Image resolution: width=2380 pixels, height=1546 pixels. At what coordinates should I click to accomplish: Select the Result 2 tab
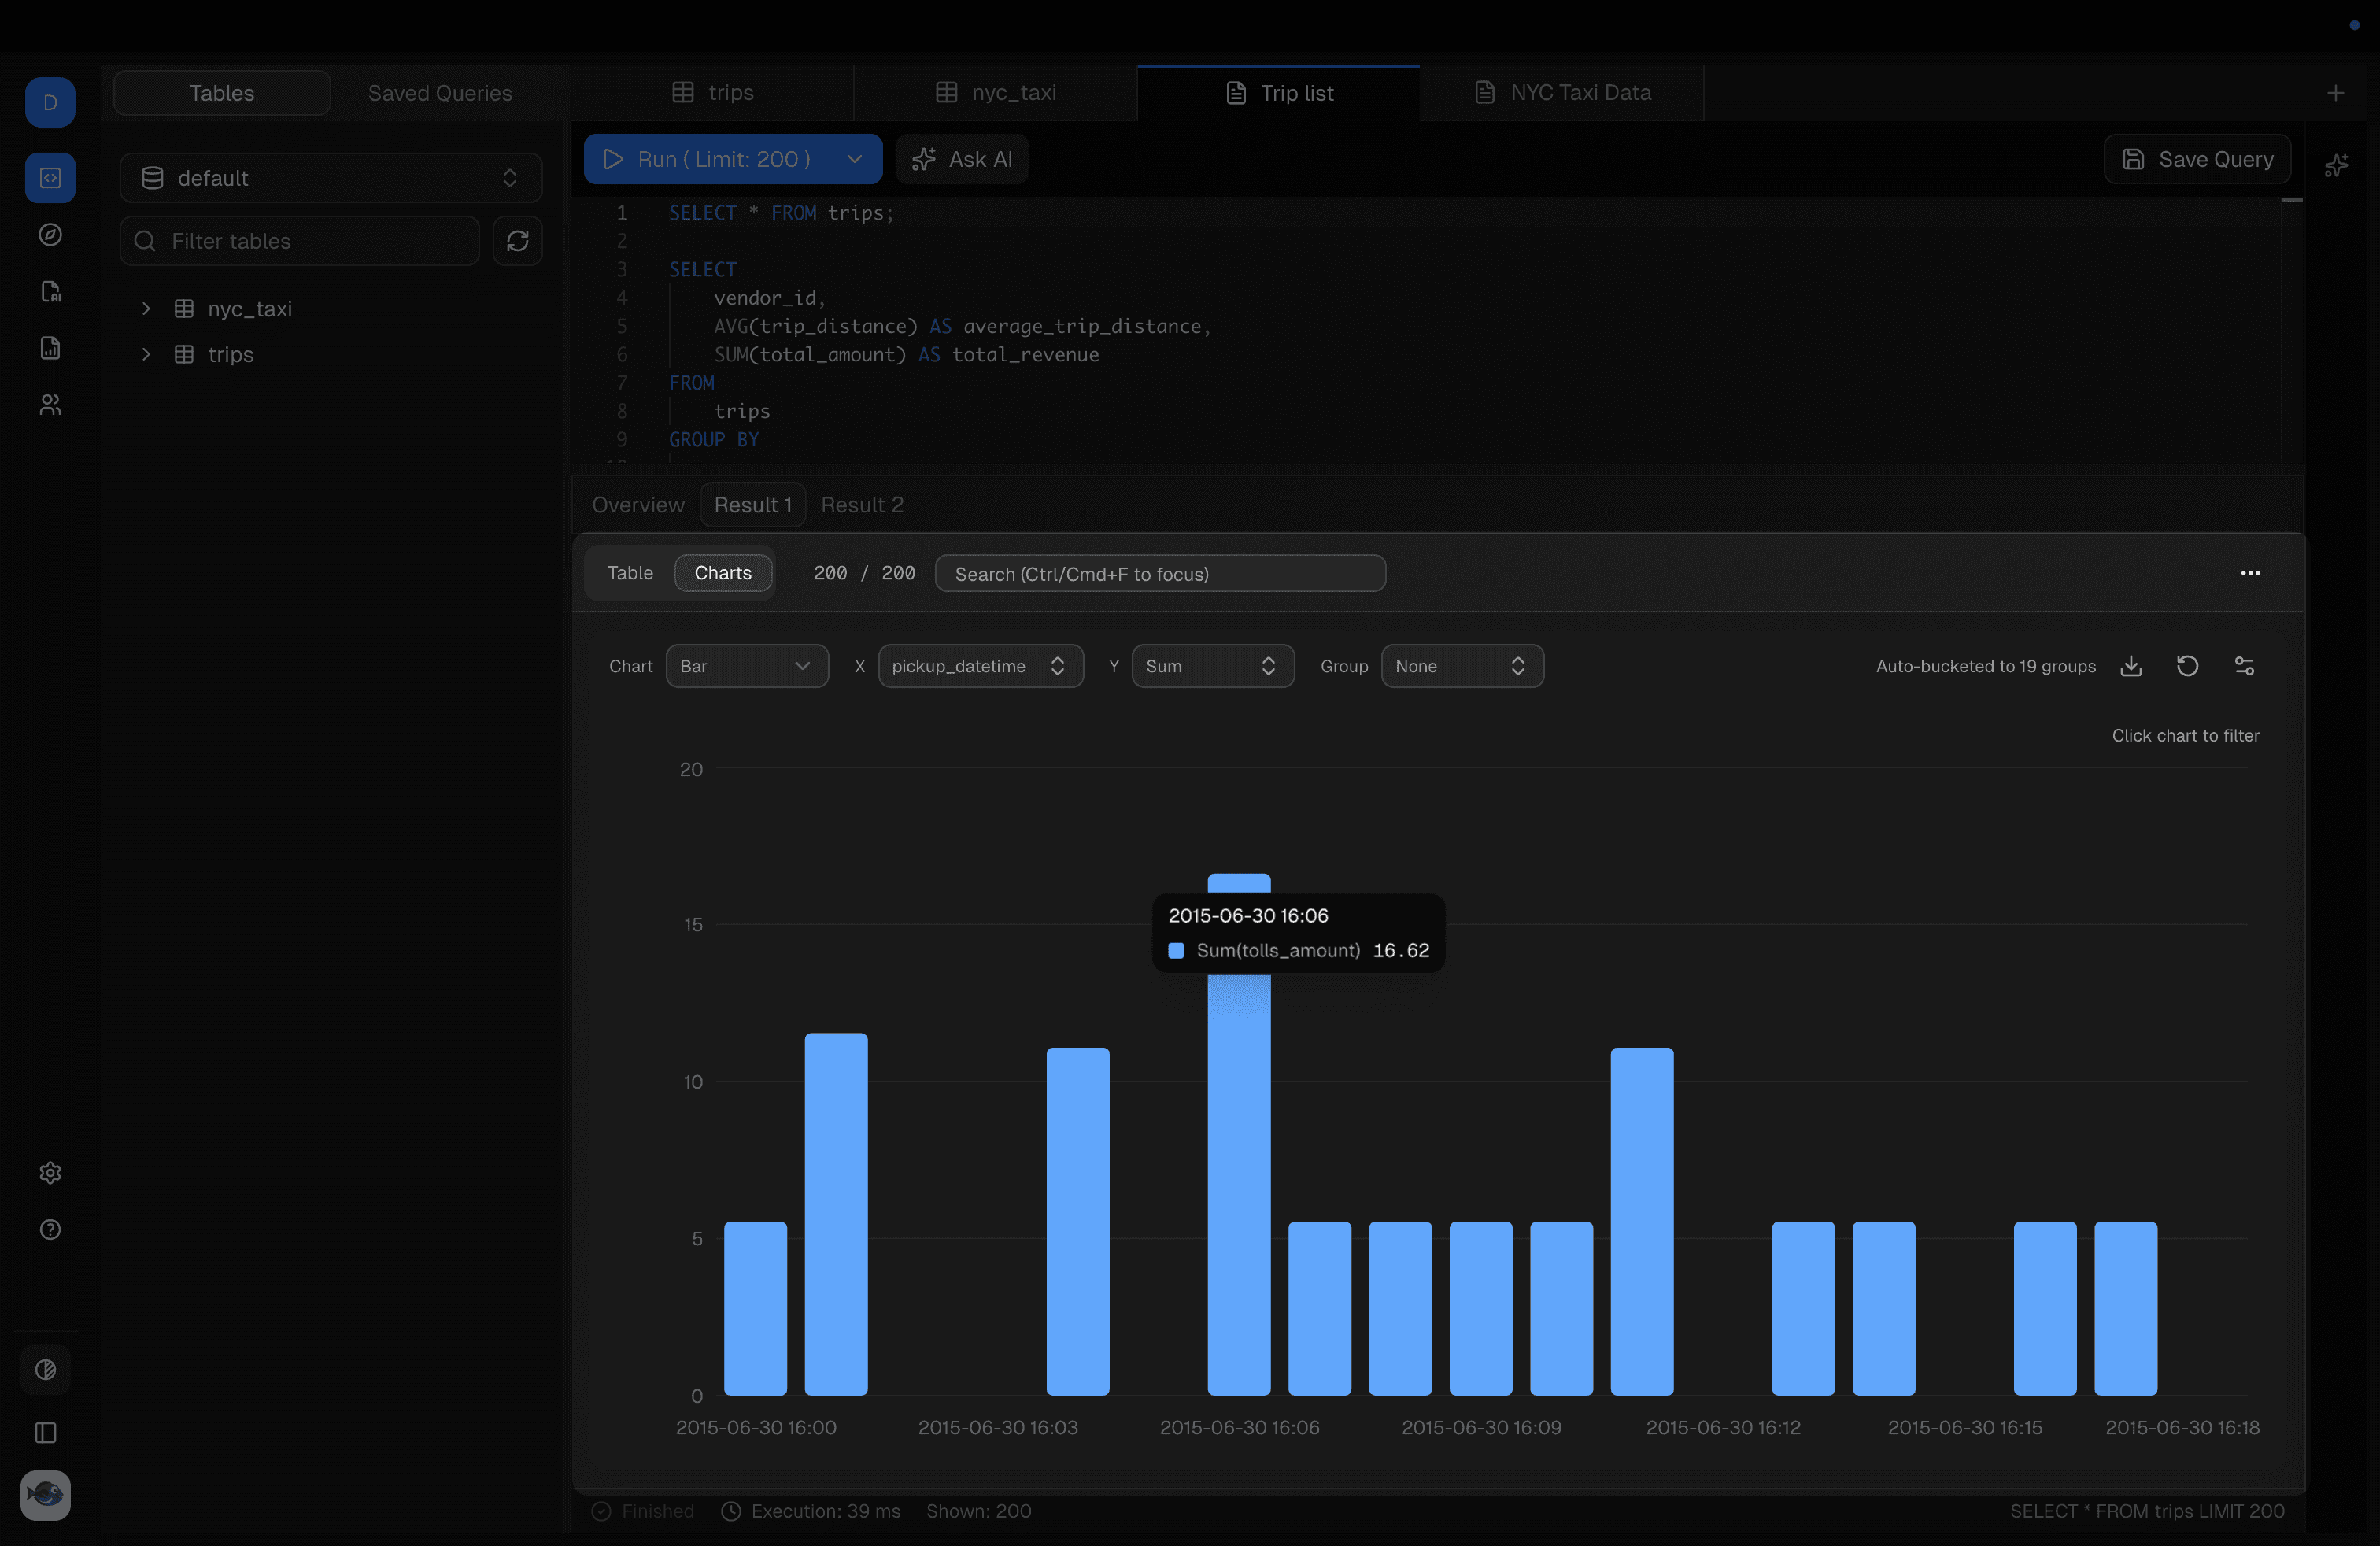[862, 505]
